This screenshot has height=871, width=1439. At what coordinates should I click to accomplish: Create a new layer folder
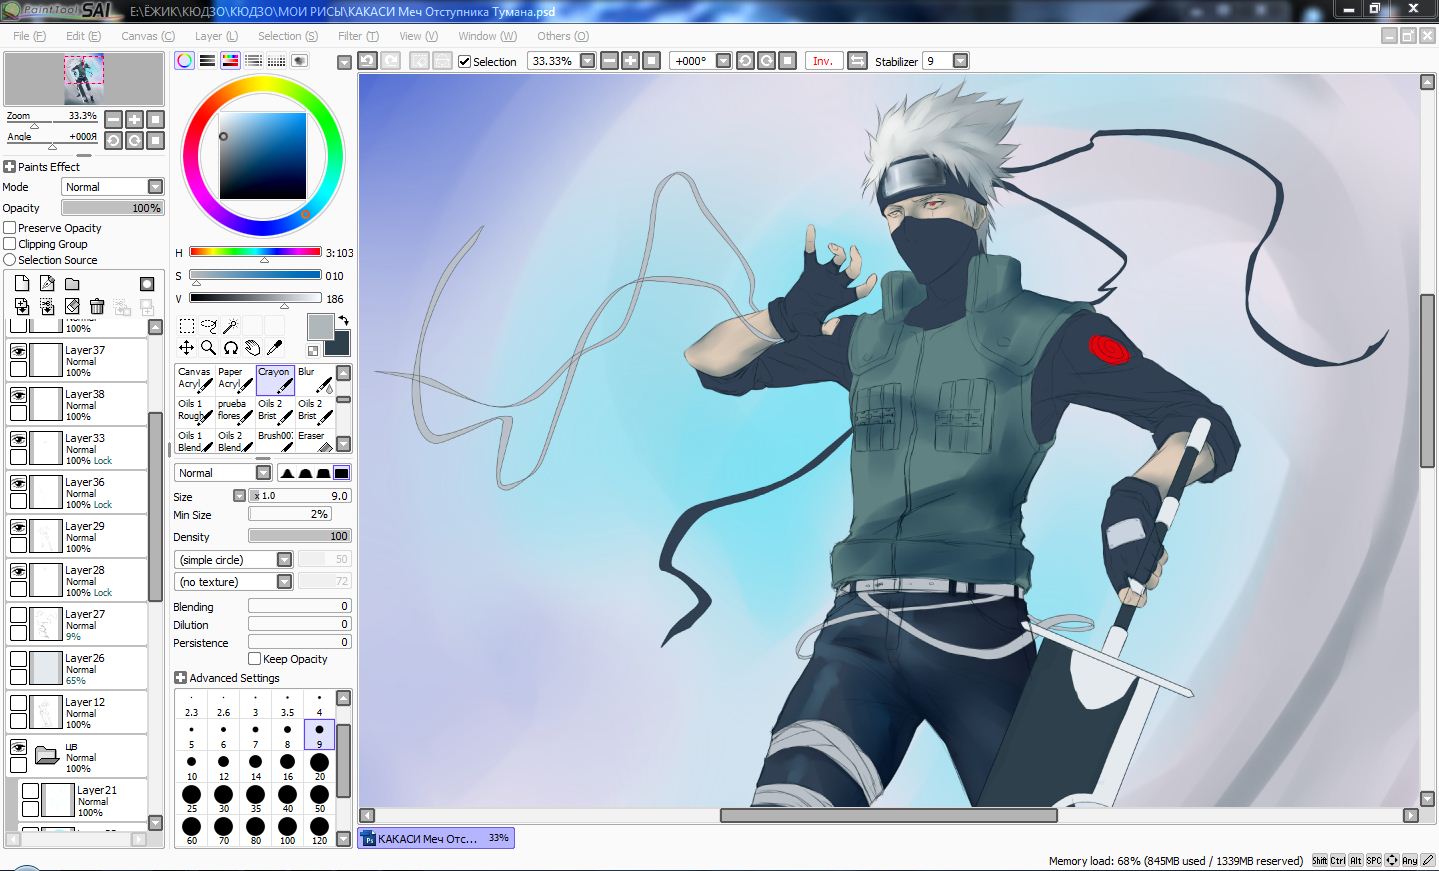click(72, 284)
